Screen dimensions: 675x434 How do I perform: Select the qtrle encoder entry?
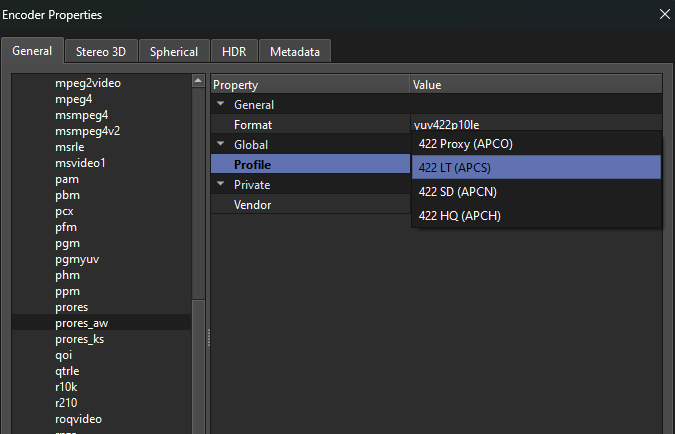coord(70,371)
